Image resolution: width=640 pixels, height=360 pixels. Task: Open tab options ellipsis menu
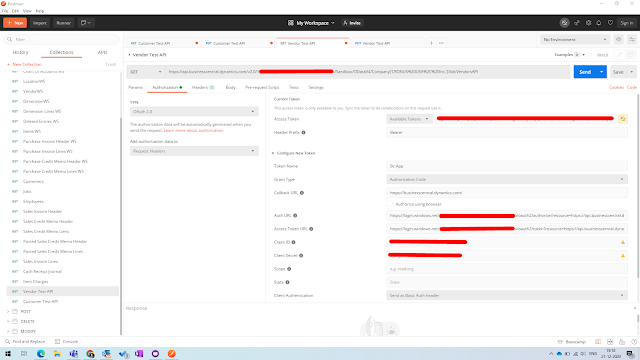441,43
